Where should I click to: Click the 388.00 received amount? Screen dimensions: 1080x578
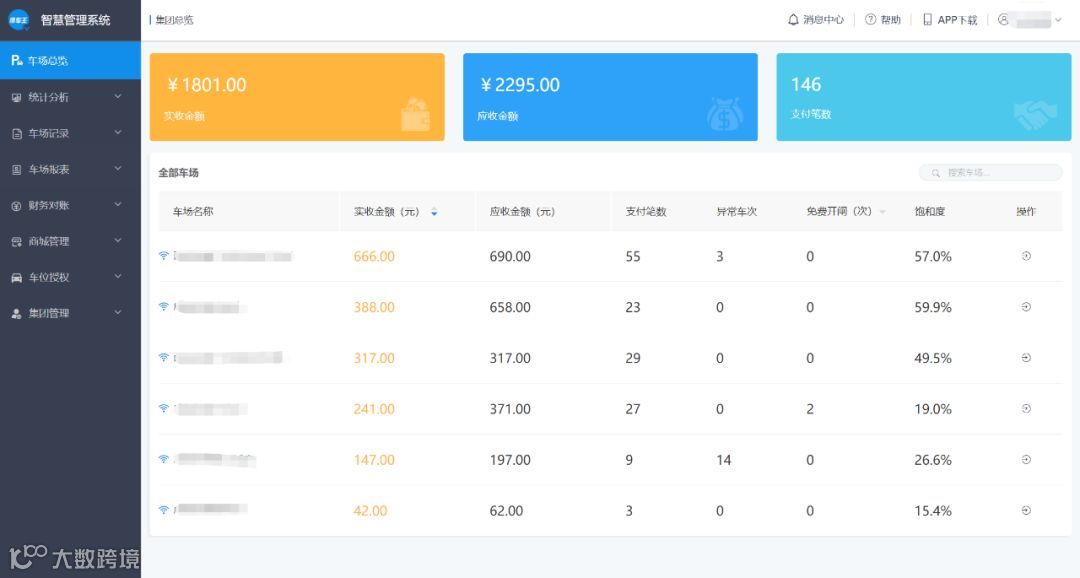[374, 307]
